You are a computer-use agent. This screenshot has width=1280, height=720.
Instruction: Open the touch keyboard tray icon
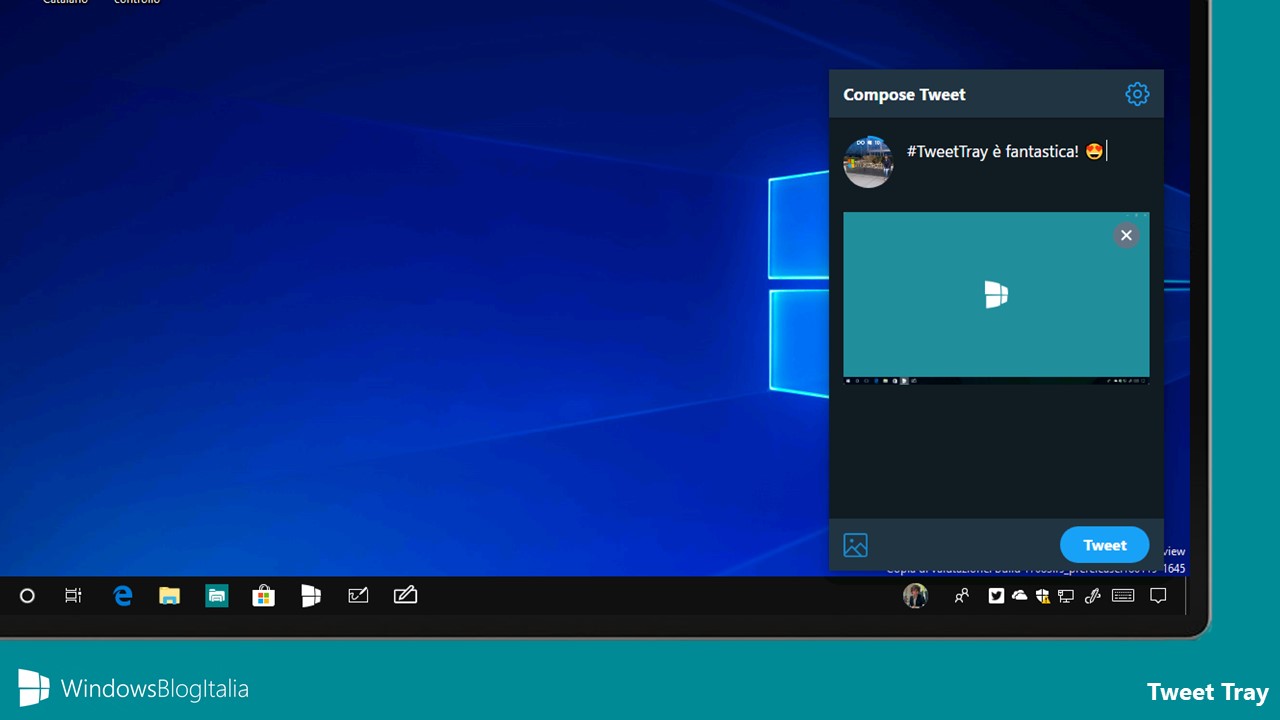tap(1123, 596)
